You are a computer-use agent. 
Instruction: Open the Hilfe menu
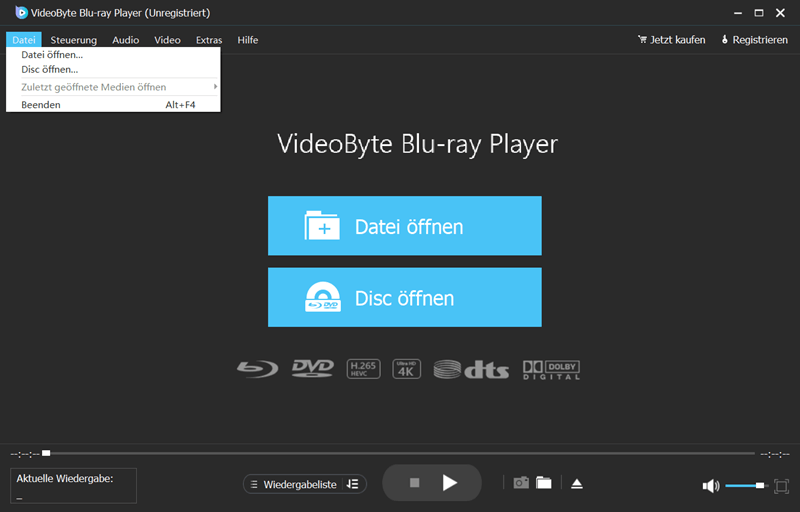(247, 40)
